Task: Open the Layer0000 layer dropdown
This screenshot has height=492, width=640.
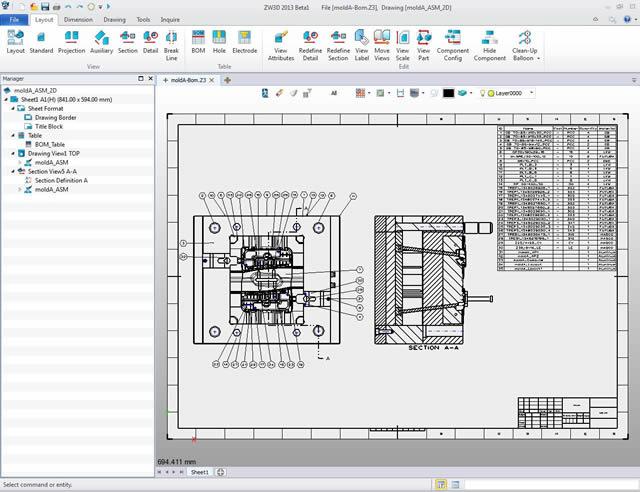Action: tap(531, 93)
